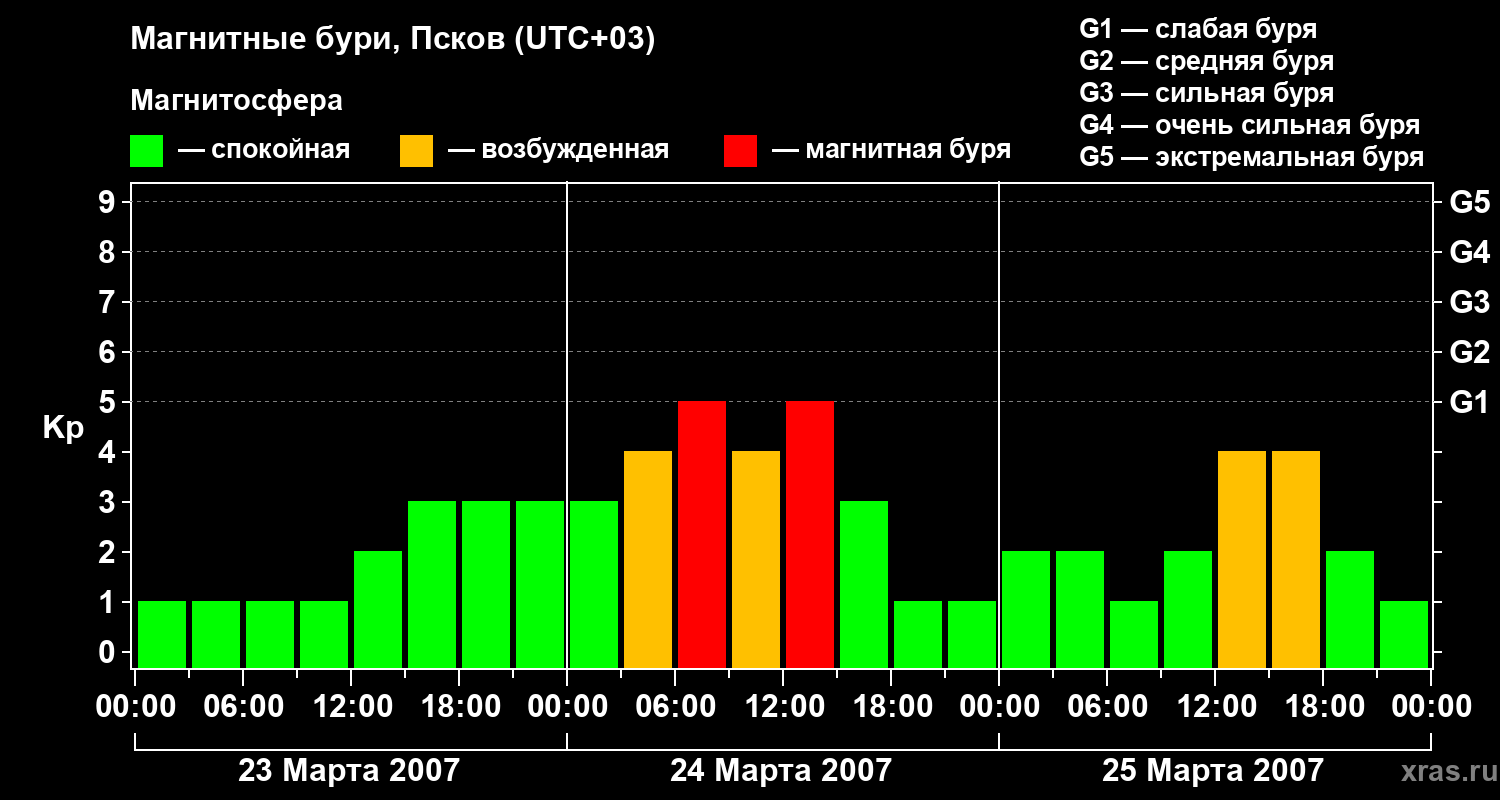Viewport: 1500px width, 800px height.
Task: Click the green Kp 1 bar for 06:00–09:00 on 25 Марта
Action: pos(1134,634)
